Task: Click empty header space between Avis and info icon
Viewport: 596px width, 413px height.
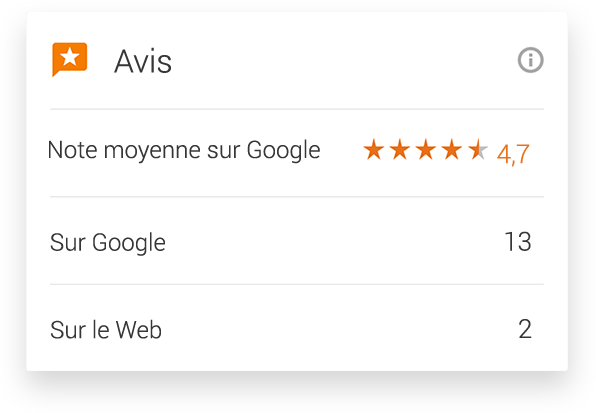Action: coord(344,61)
